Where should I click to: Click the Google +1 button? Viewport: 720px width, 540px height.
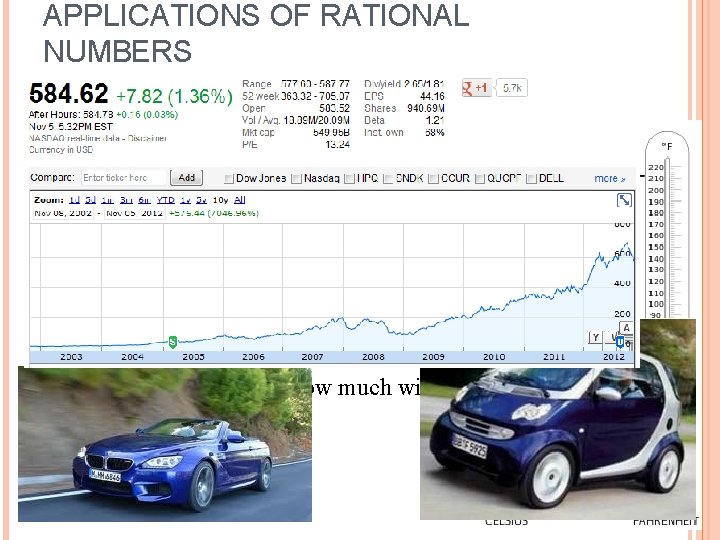pos(476,88)
